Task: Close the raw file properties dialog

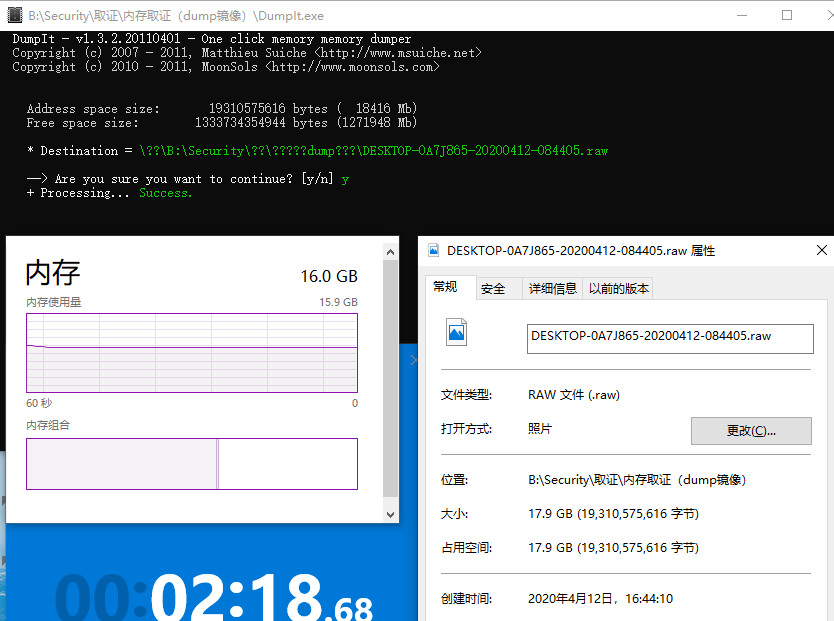Action: tap(822, 250)
